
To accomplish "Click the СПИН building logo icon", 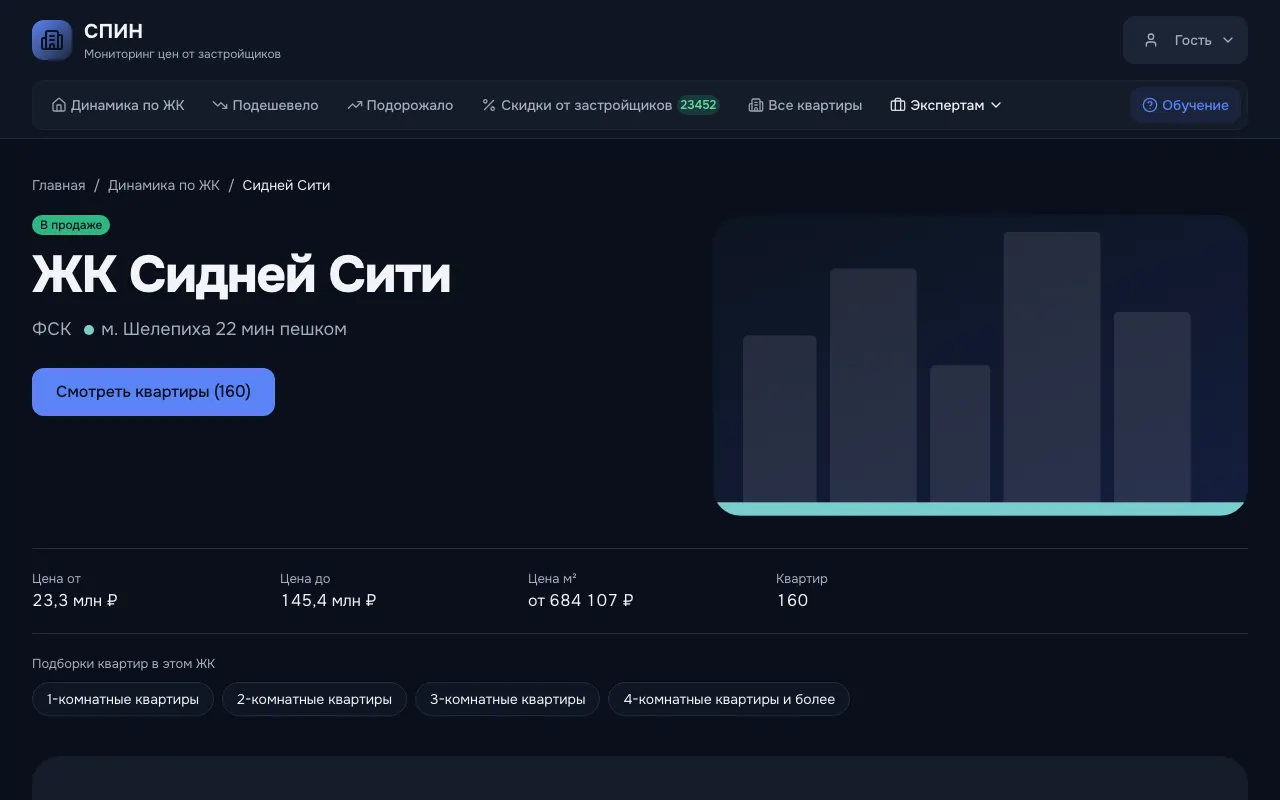I will click(52, 40).
